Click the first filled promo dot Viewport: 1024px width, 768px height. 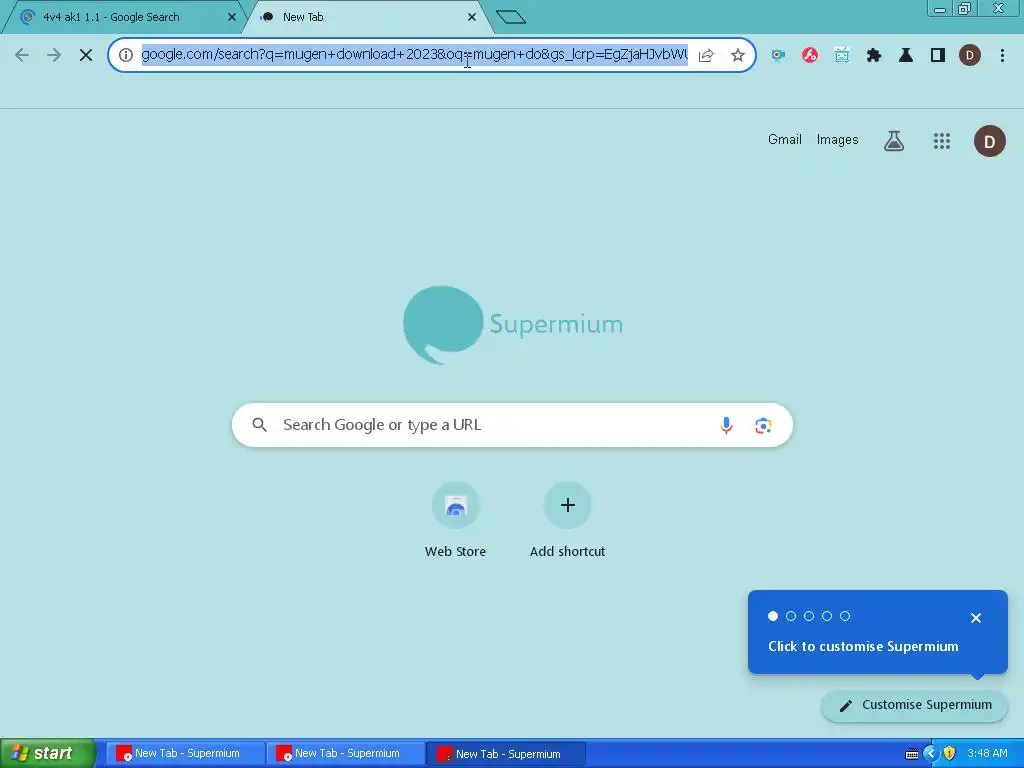click(773, 616)
